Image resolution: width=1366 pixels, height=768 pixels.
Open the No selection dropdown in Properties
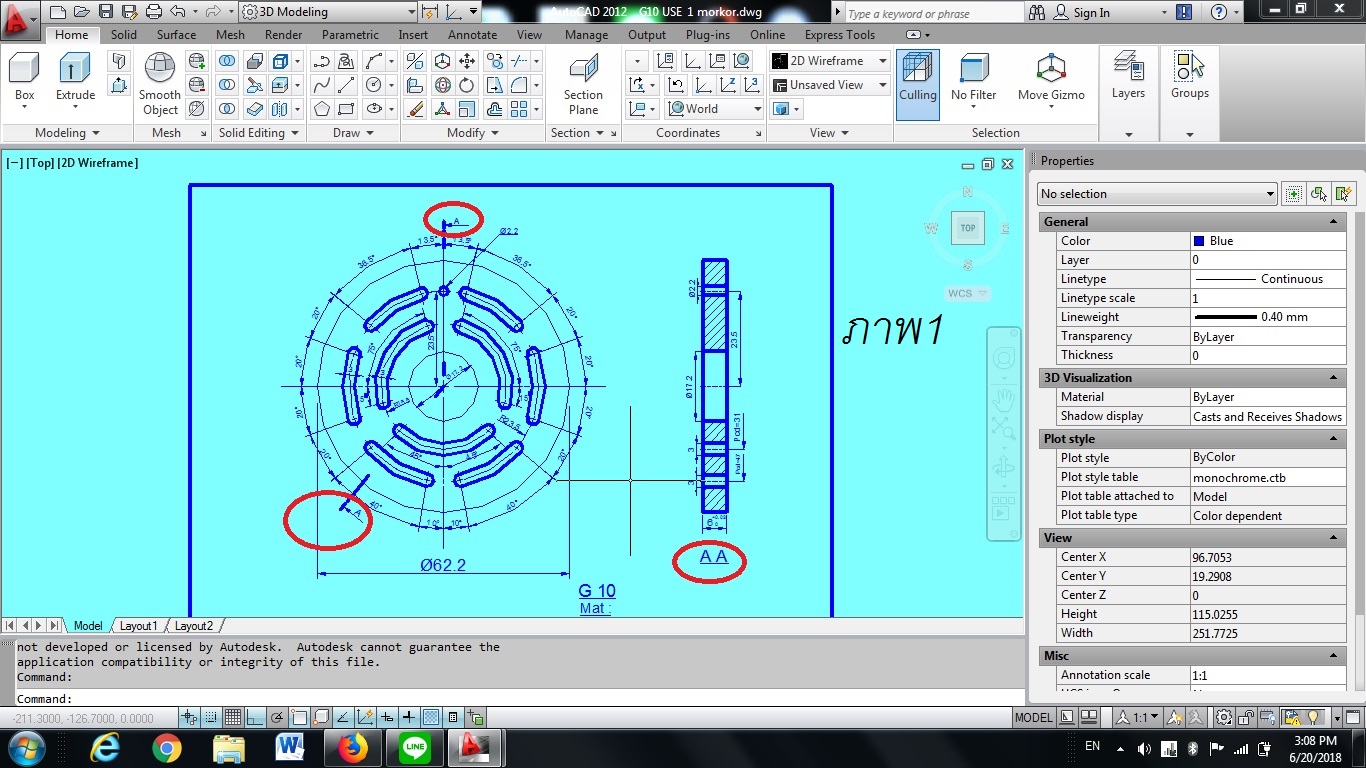(1157, 194)
